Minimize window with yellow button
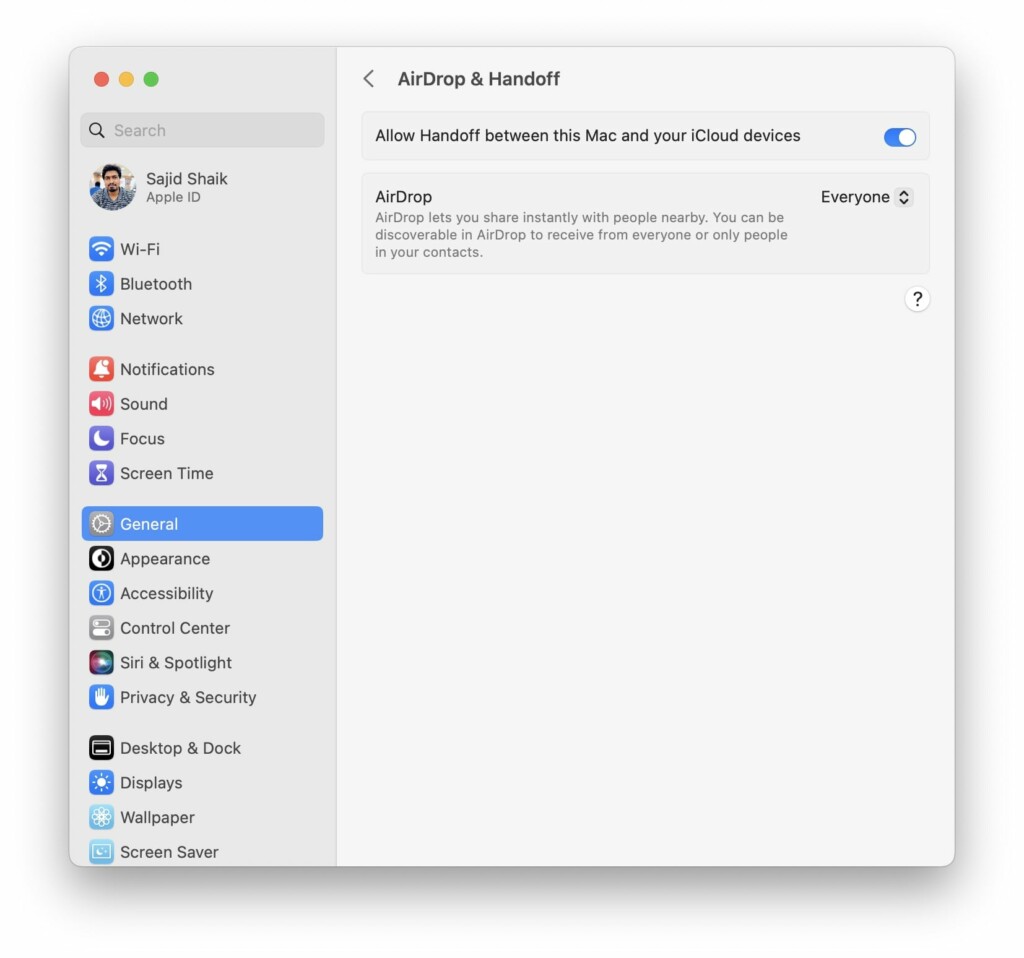 pos(126,79)
